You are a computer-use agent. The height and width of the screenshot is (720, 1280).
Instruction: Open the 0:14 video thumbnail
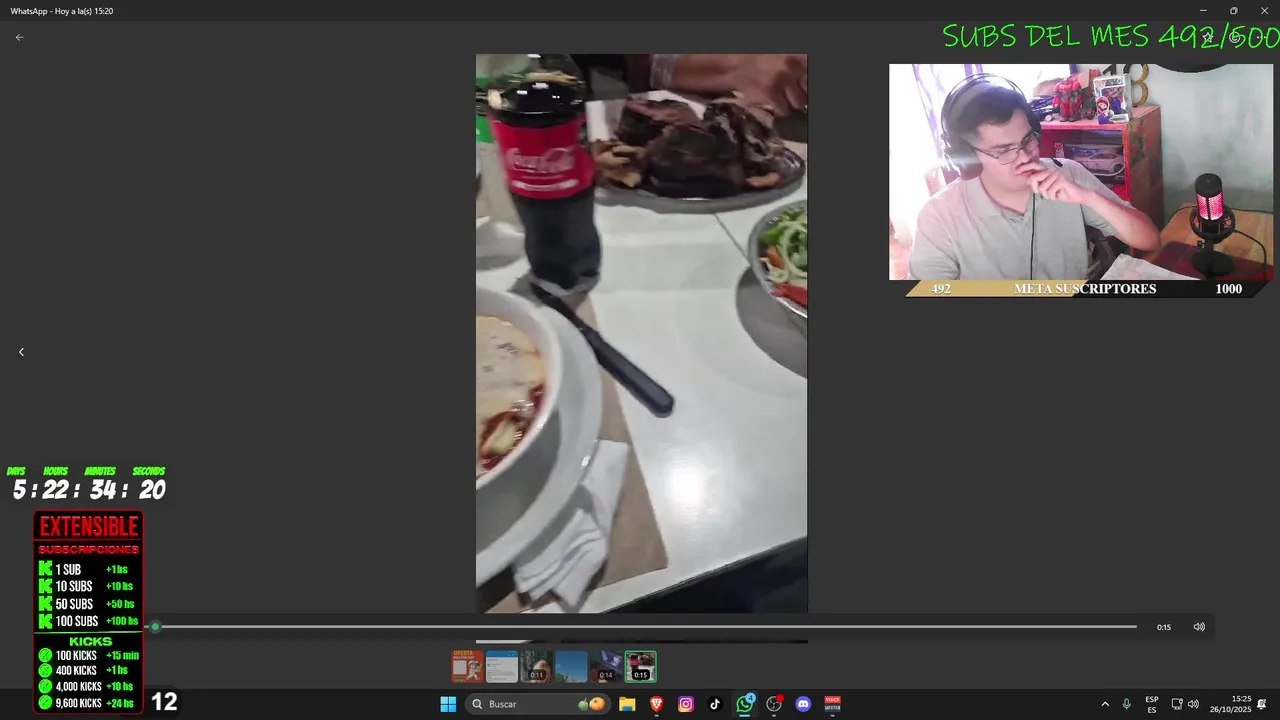(x=606, y=667)
